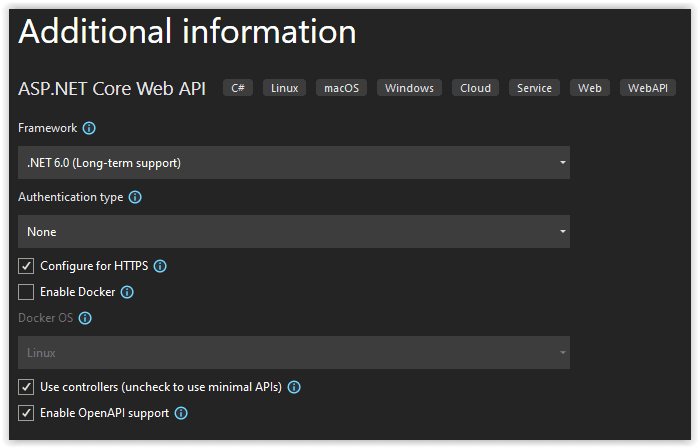Click the Linux tag in the header
This screenshot has height=448, width=699.
[x=284, y=88]
